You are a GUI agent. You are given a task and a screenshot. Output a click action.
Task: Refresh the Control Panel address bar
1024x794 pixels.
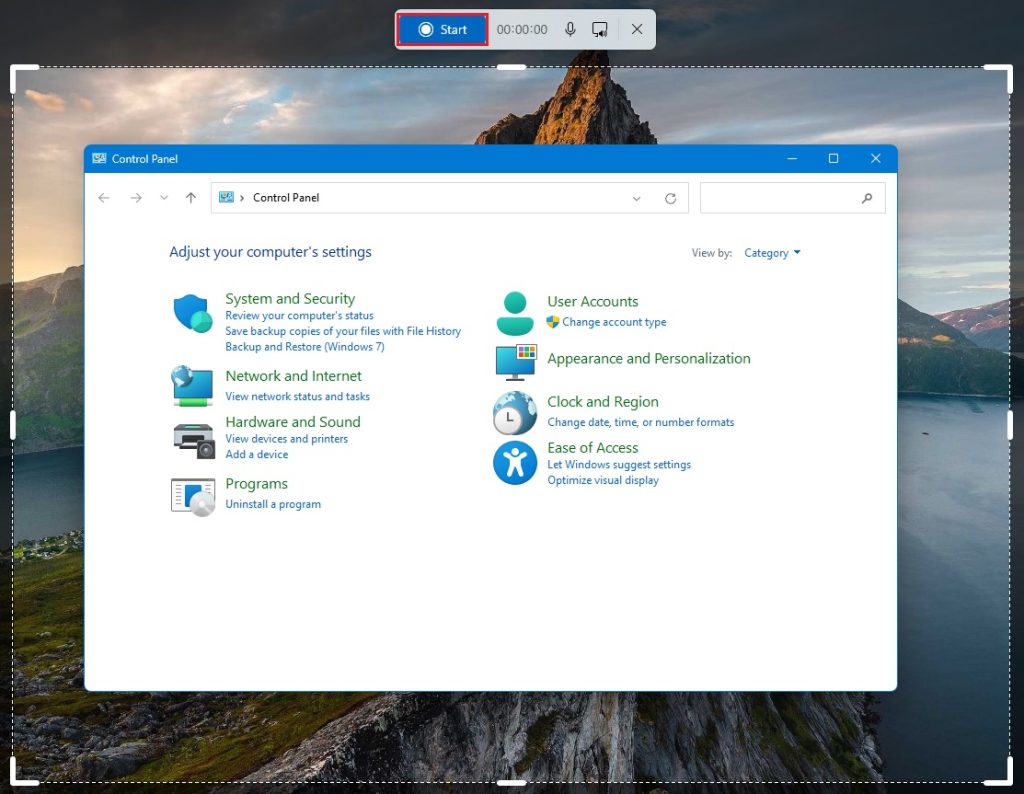(x=671, y=199)
